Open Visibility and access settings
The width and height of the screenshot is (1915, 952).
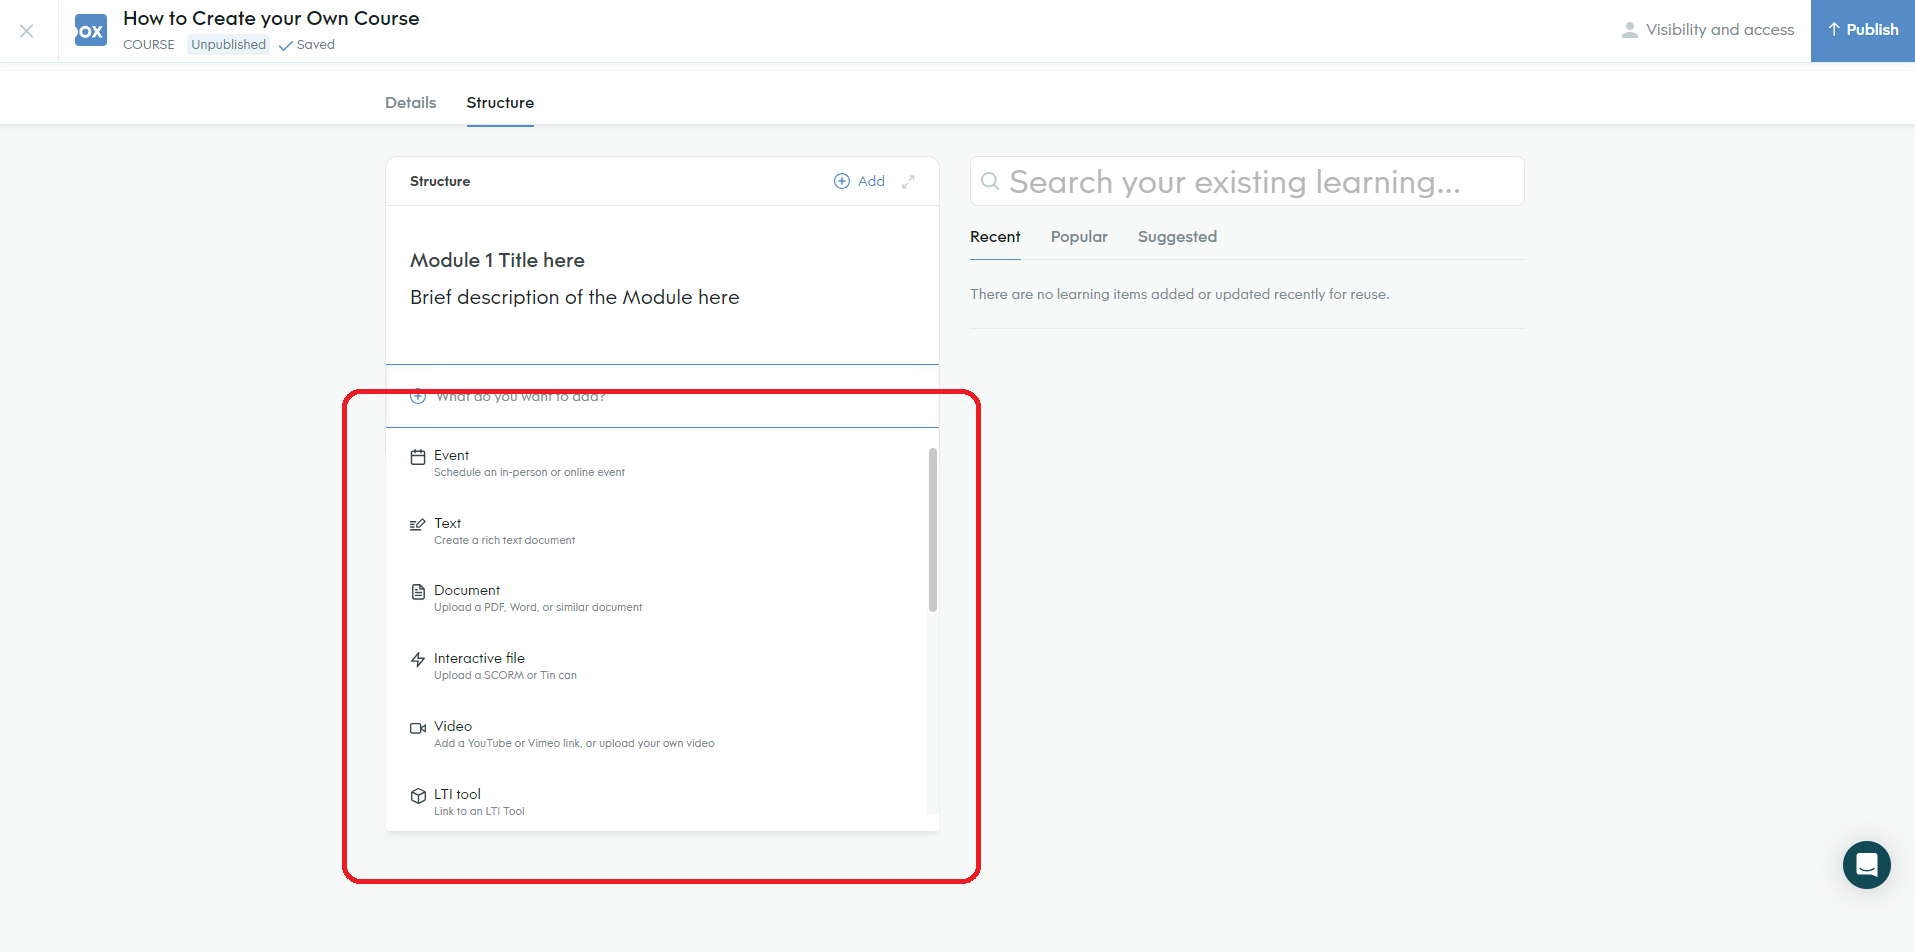1708,30
